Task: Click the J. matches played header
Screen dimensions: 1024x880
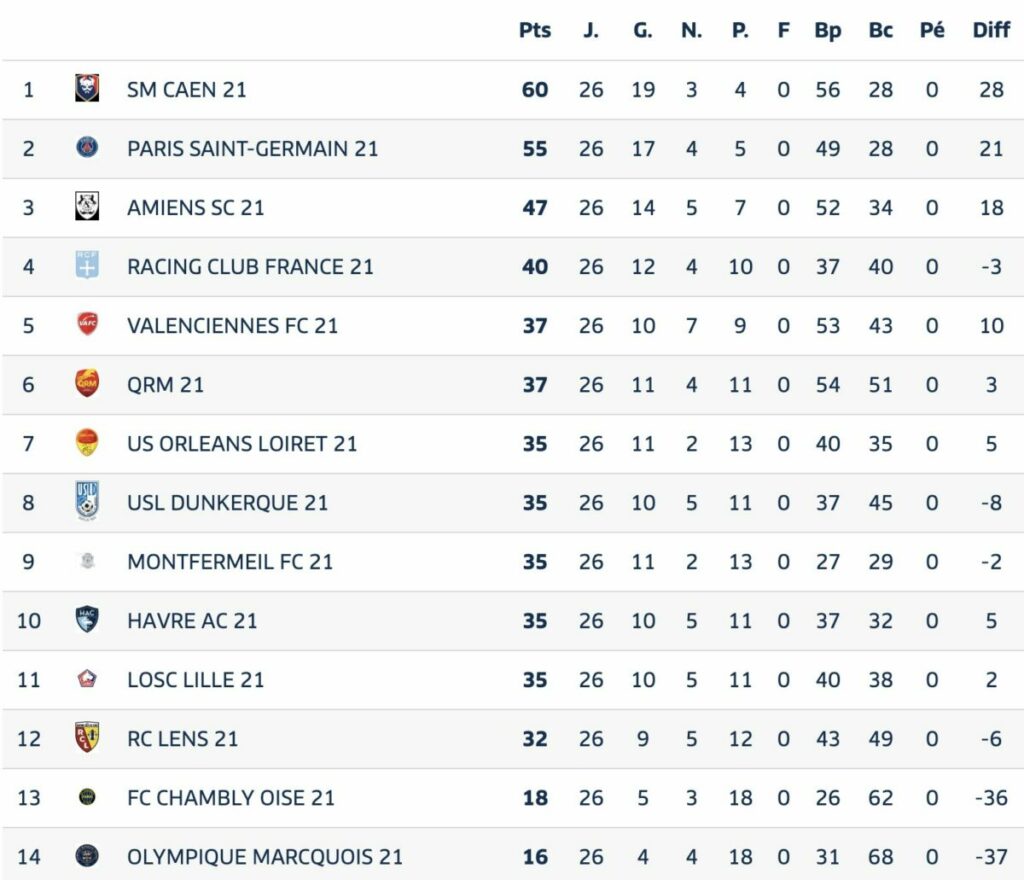Action: (590, 31)
